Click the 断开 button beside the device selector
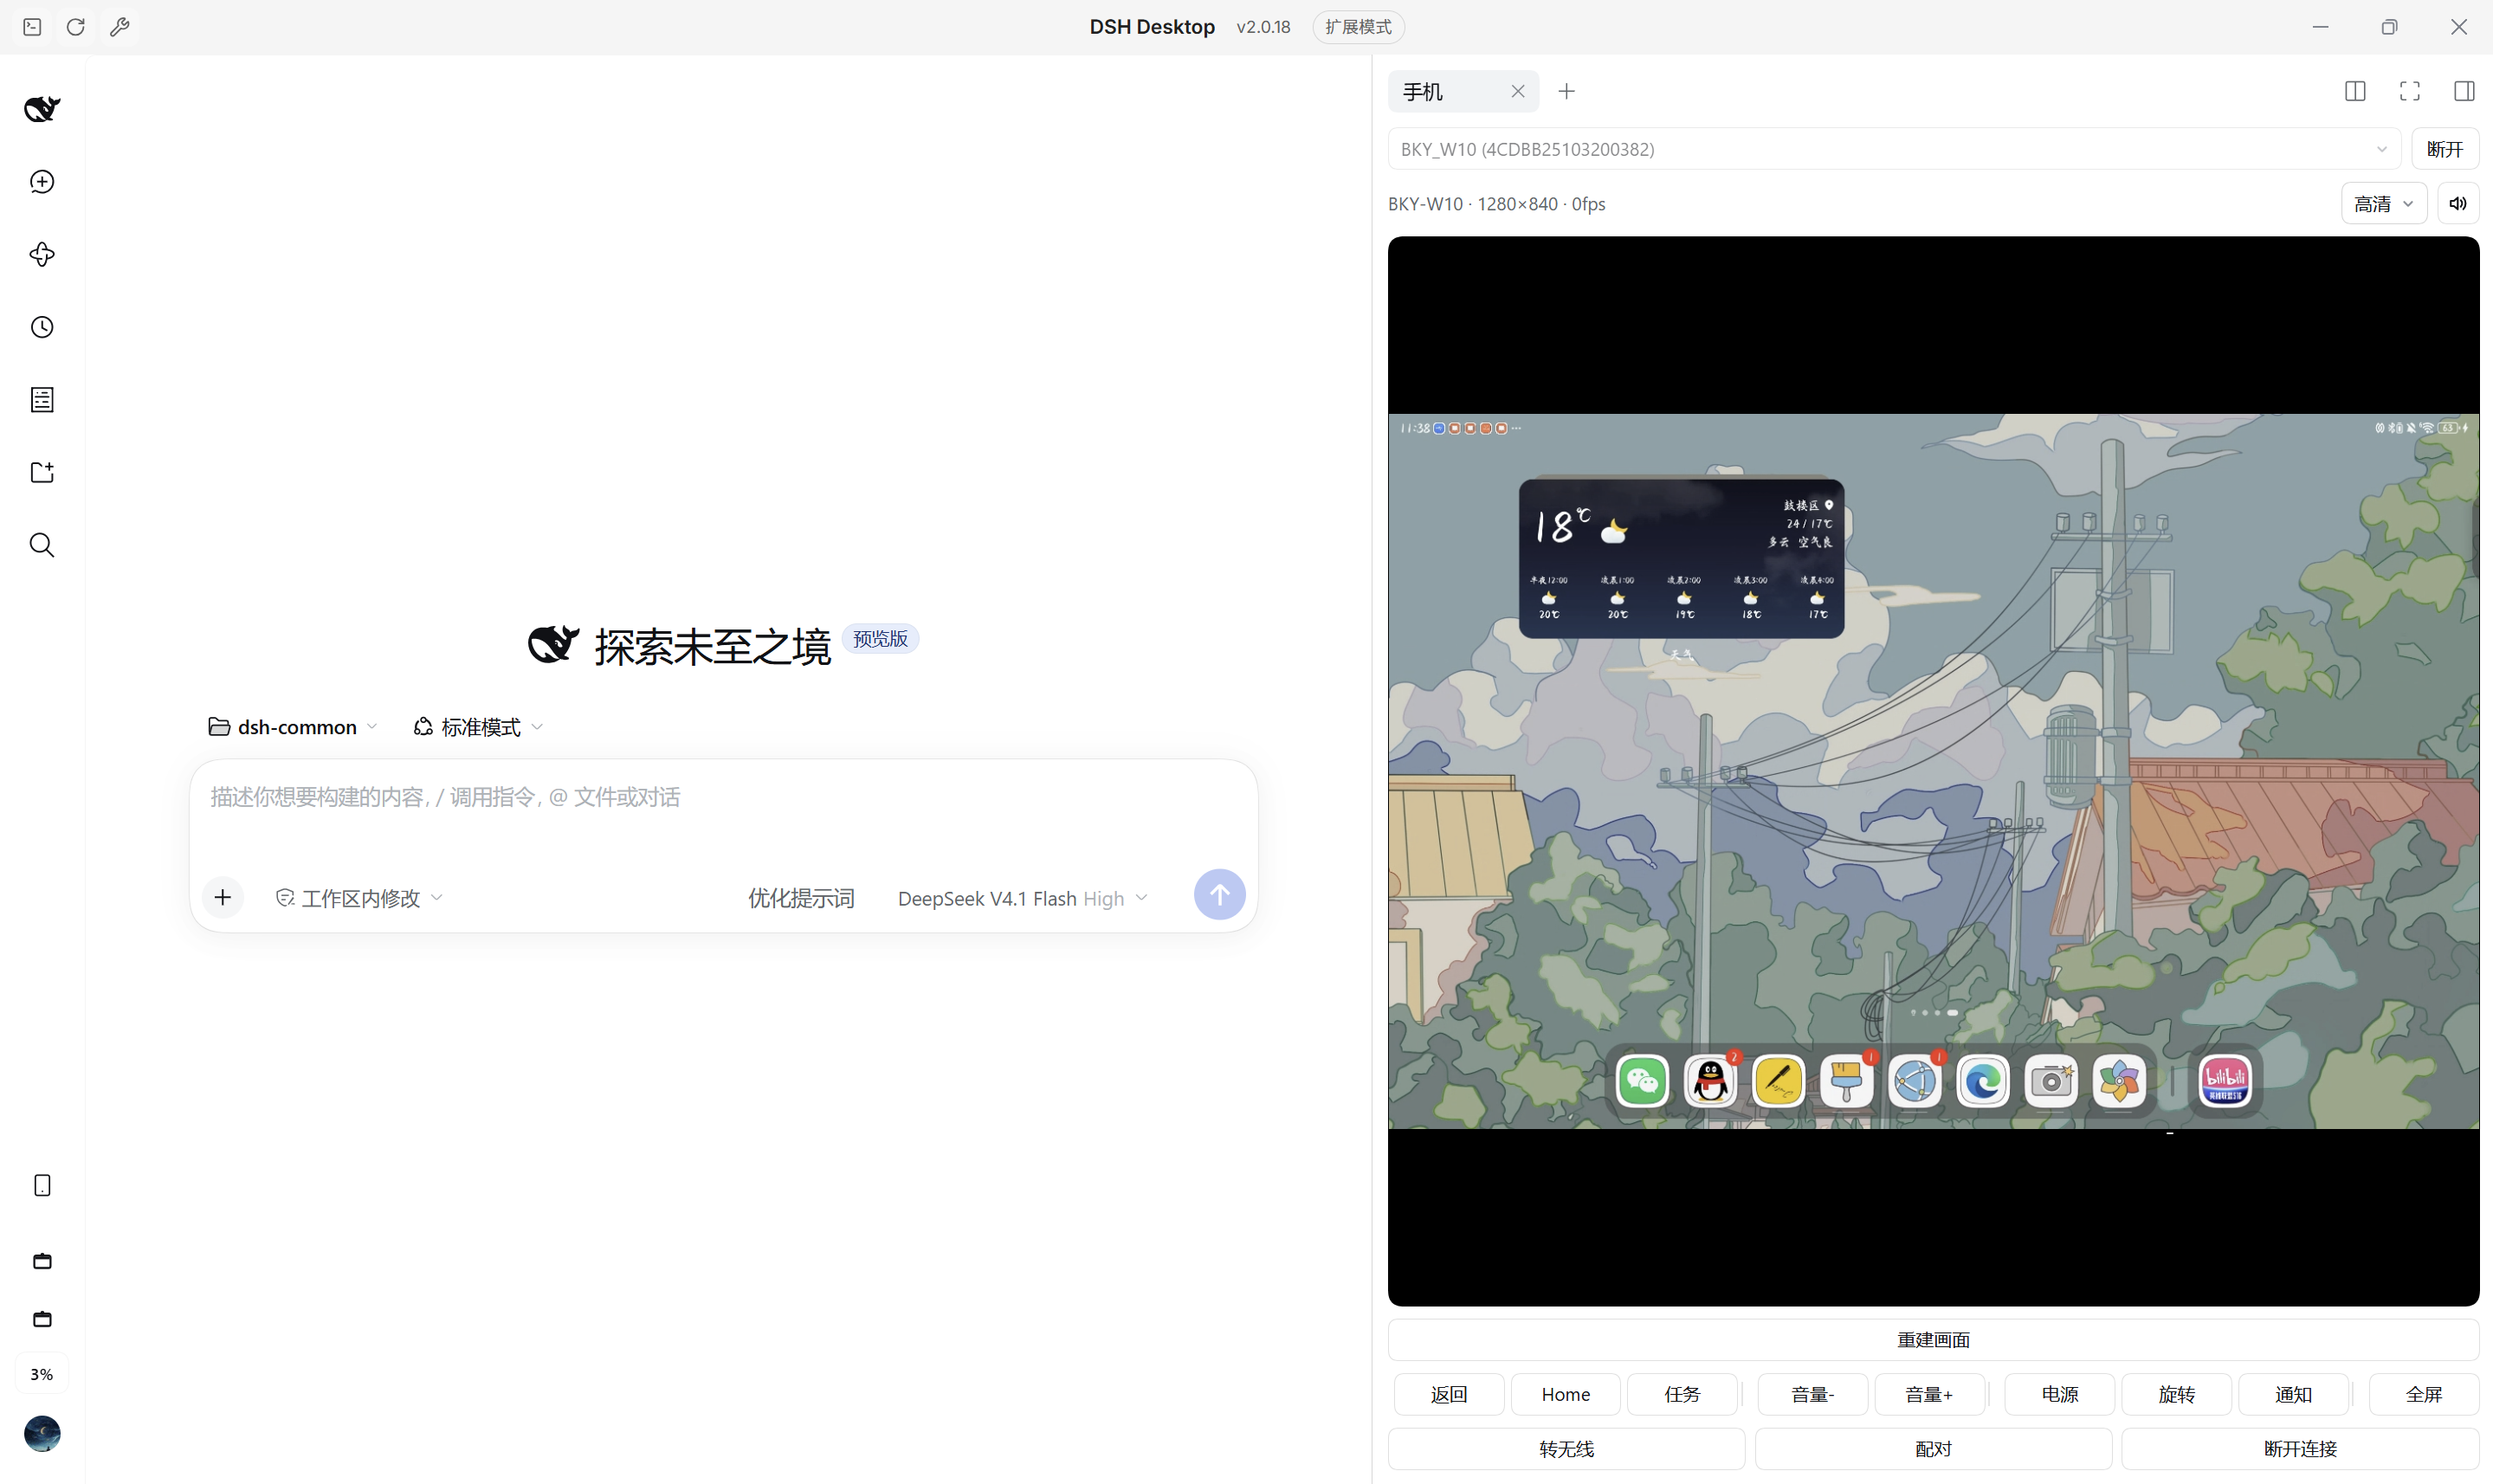The height and width of the screenshot is (1484, 2493). 2445,149
